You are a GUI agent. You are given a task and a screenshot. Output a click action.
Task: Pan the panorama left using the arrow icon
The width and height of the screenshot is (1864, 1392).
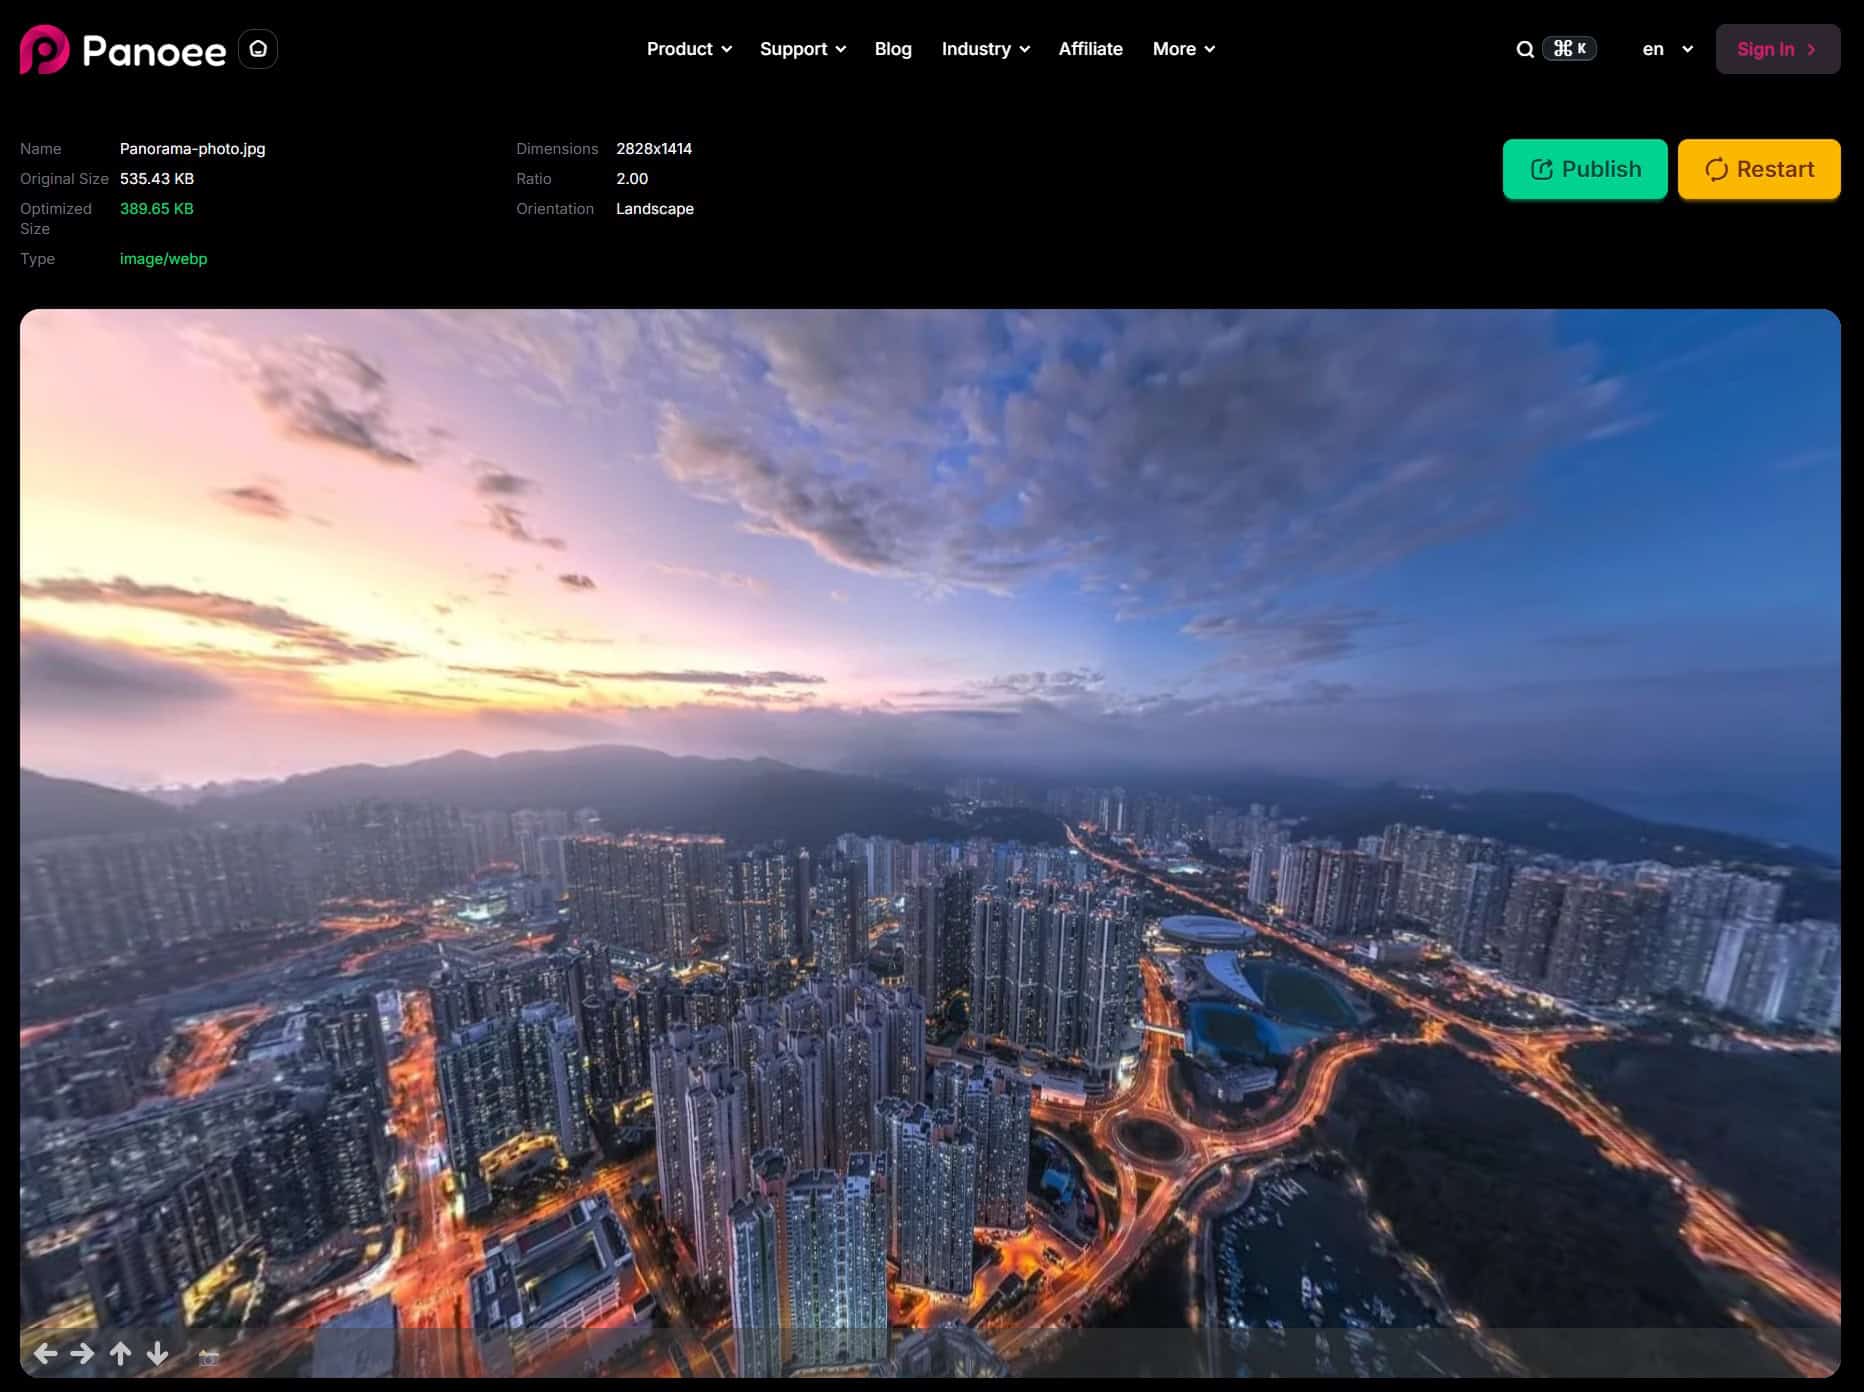point(46,1354)
